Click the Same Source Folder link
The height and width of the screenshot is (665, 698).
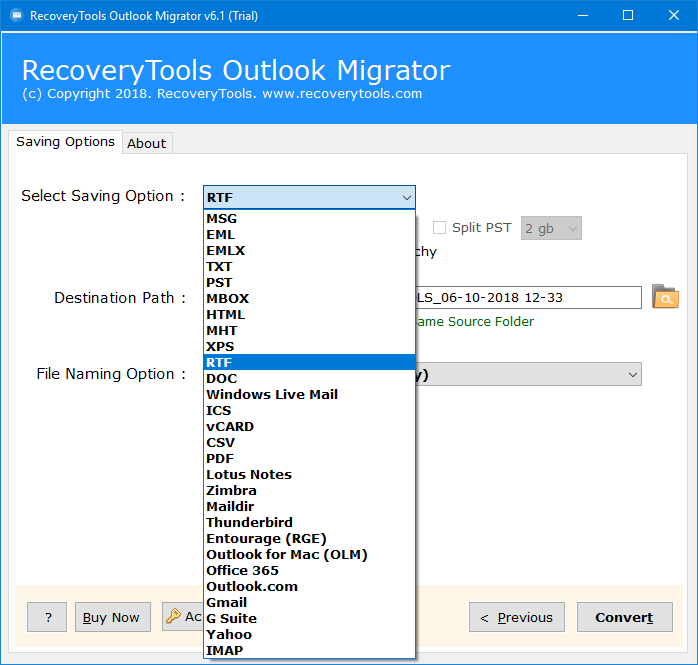coord(475,321)
